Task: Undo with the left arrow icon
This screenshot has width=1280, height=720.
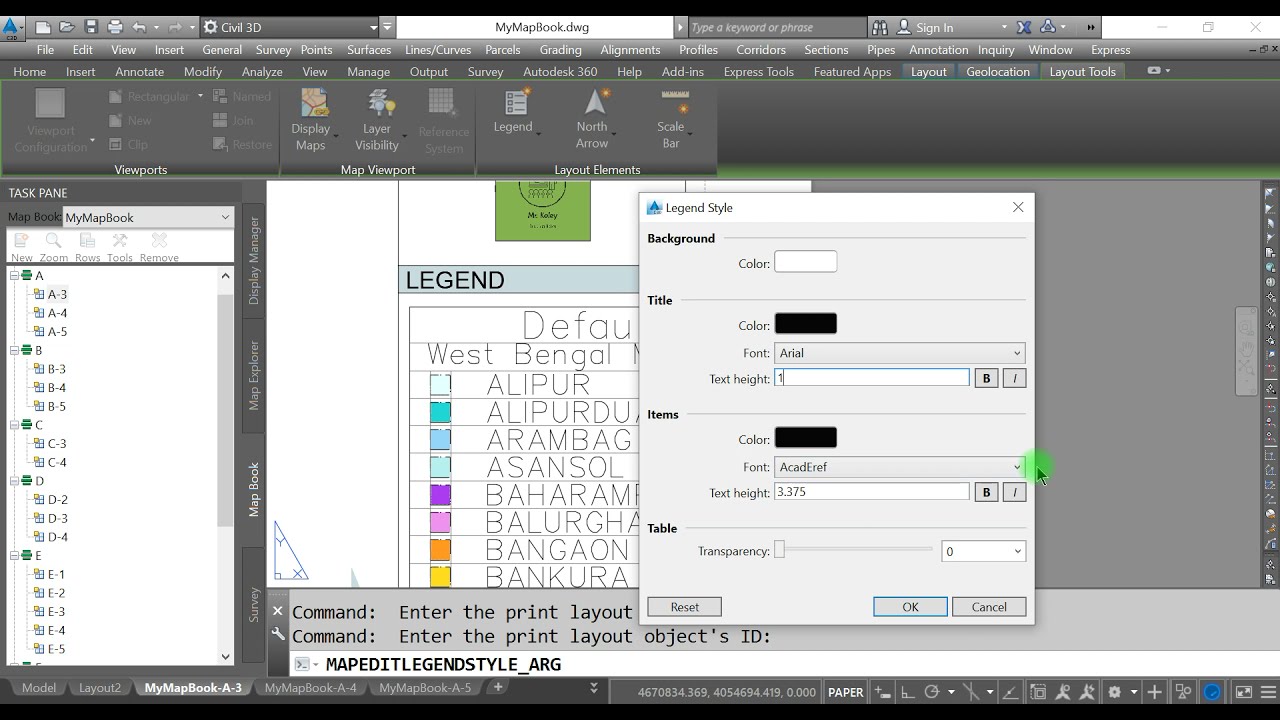Action: [139, 27]
